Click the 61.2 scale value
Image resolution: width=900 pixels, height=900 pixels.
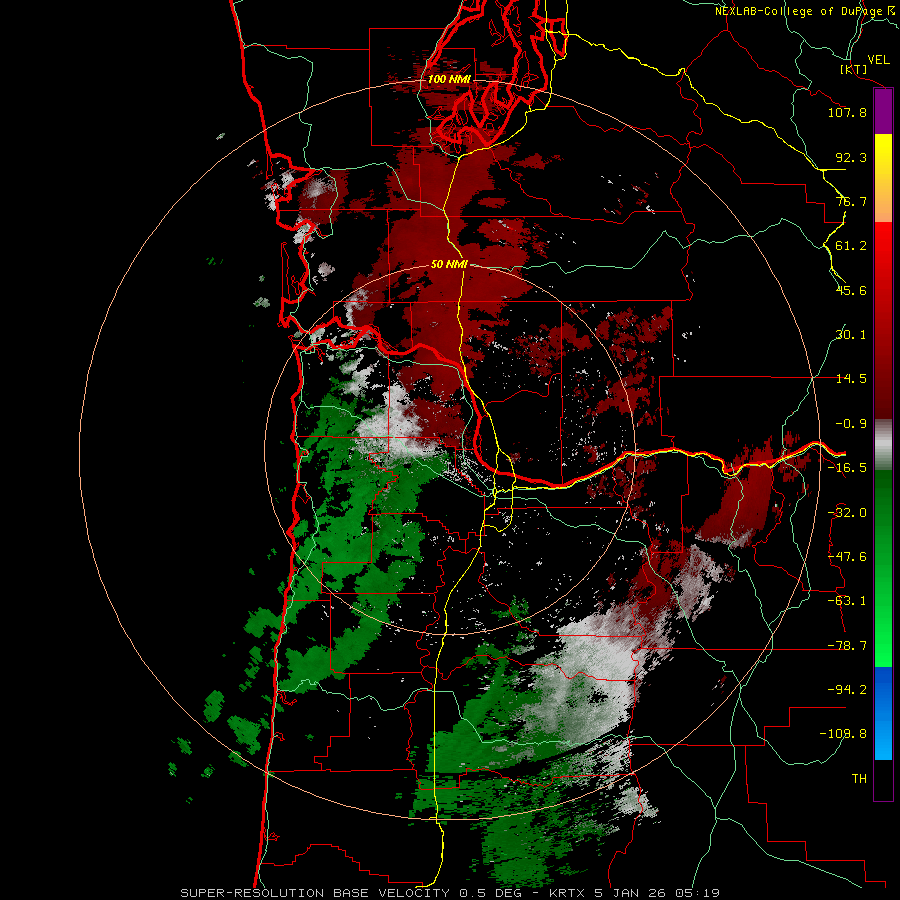pos(851,246)
